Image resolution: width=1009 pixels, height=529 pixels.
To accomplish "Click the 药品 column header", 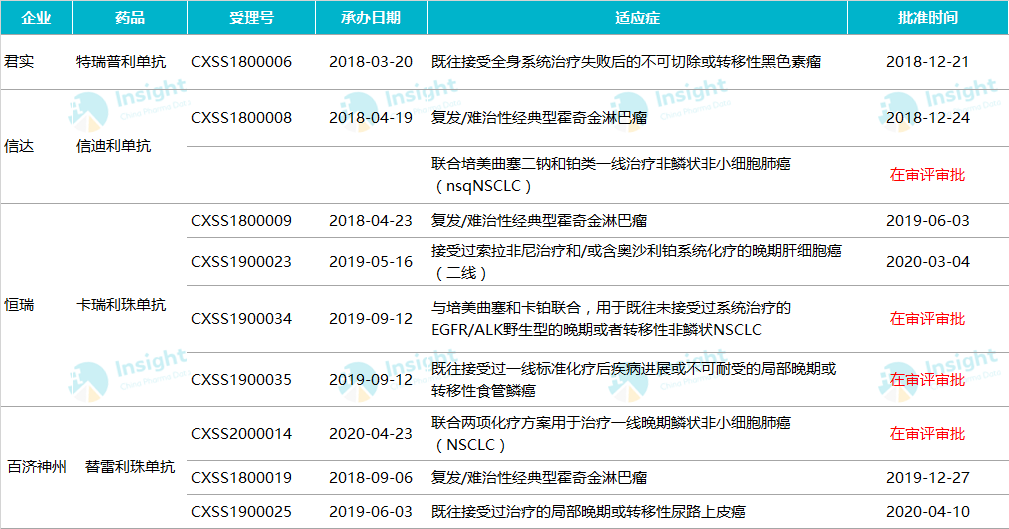I will tap(130, 17).
